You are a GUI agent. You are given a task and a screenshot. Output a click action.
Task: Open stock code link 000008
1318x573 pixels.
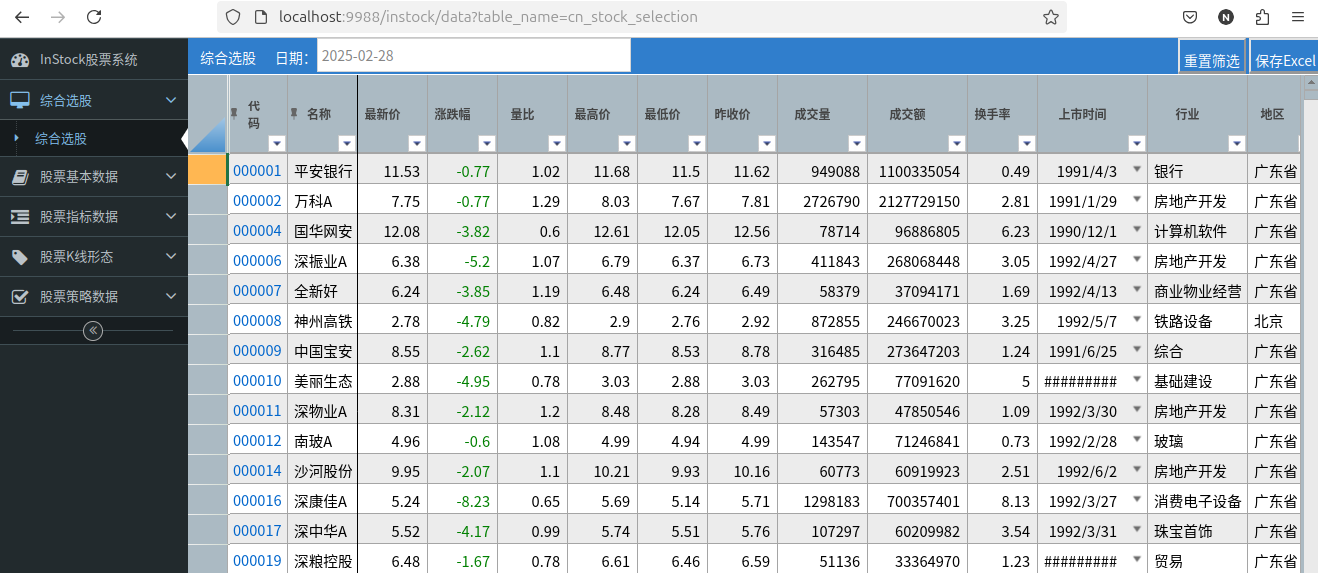258,320
